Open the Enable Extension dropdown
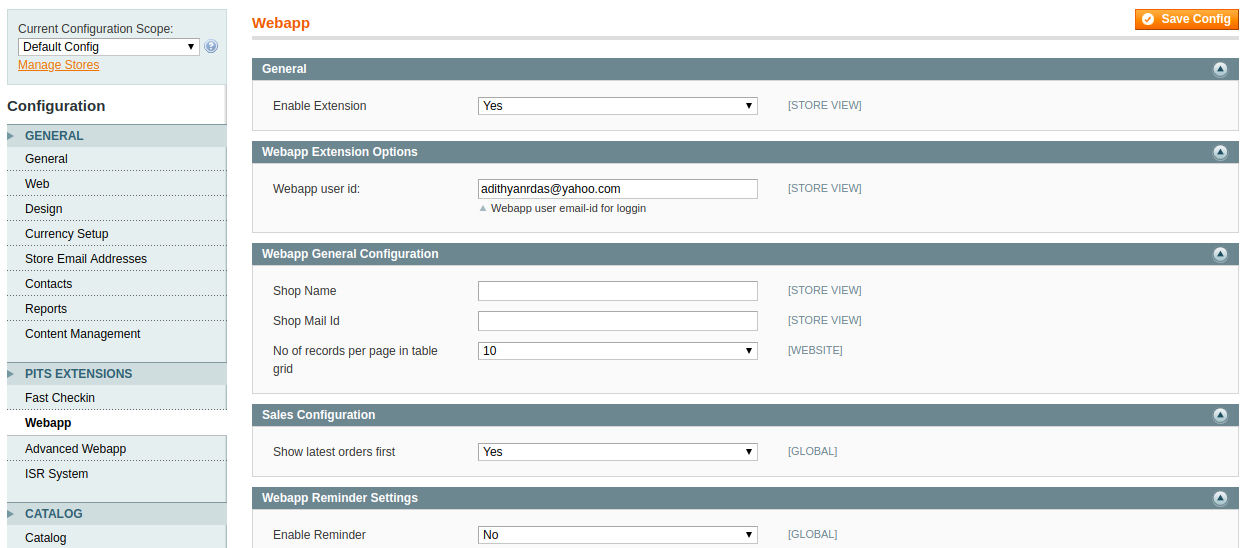Screen dimensions: 1251x548 (x=617, y=106)
